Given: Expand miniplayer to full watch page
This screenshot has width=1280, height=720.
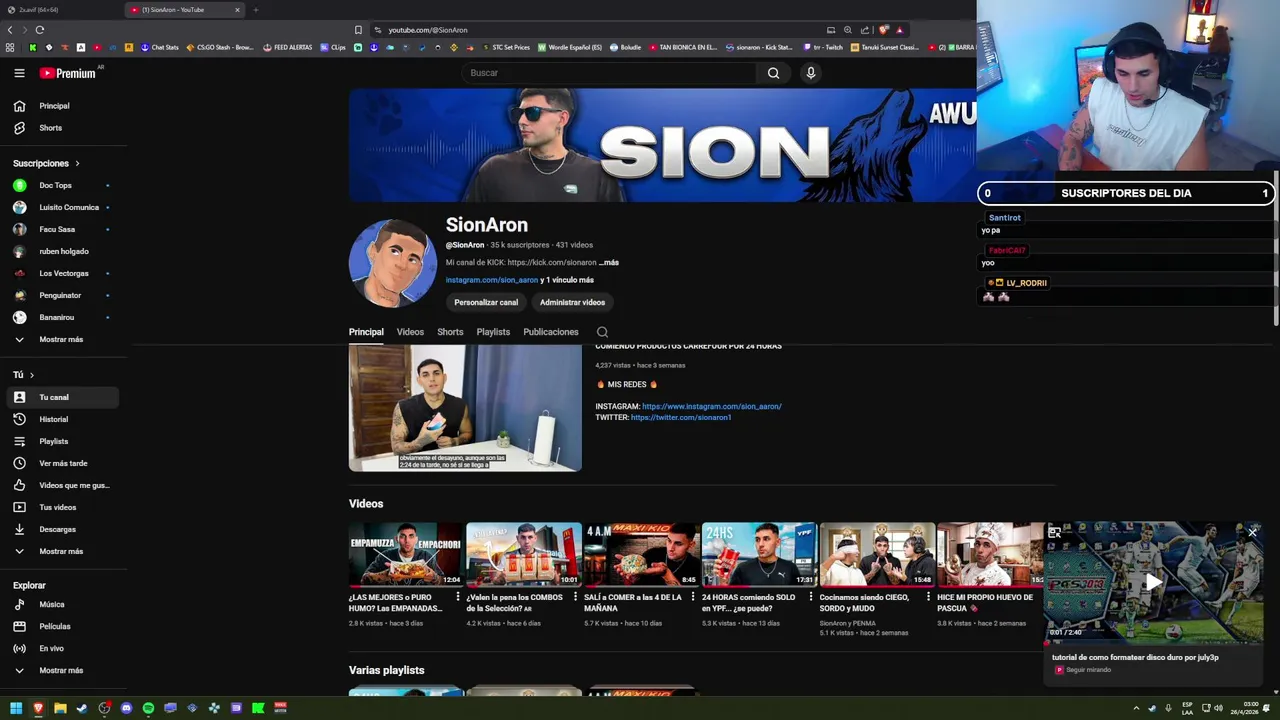Looking at the screenshot, I should [1054, 533].
